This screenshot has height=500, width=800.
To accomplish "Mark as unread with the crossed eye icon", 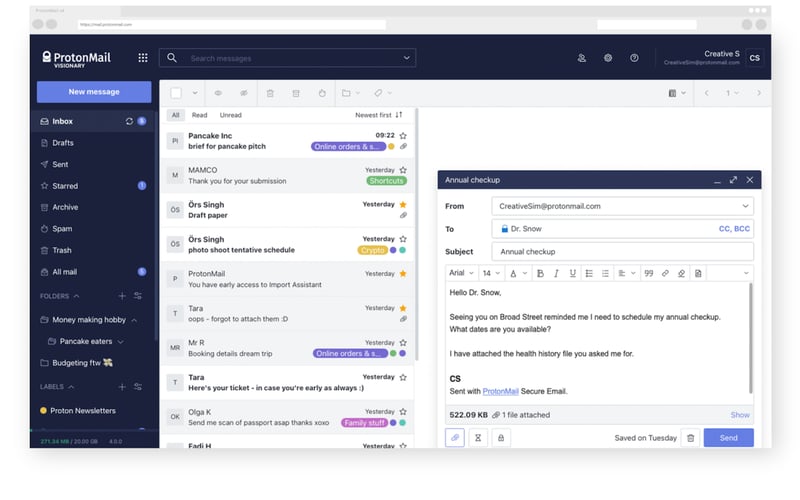I will (x=244, y=93).
